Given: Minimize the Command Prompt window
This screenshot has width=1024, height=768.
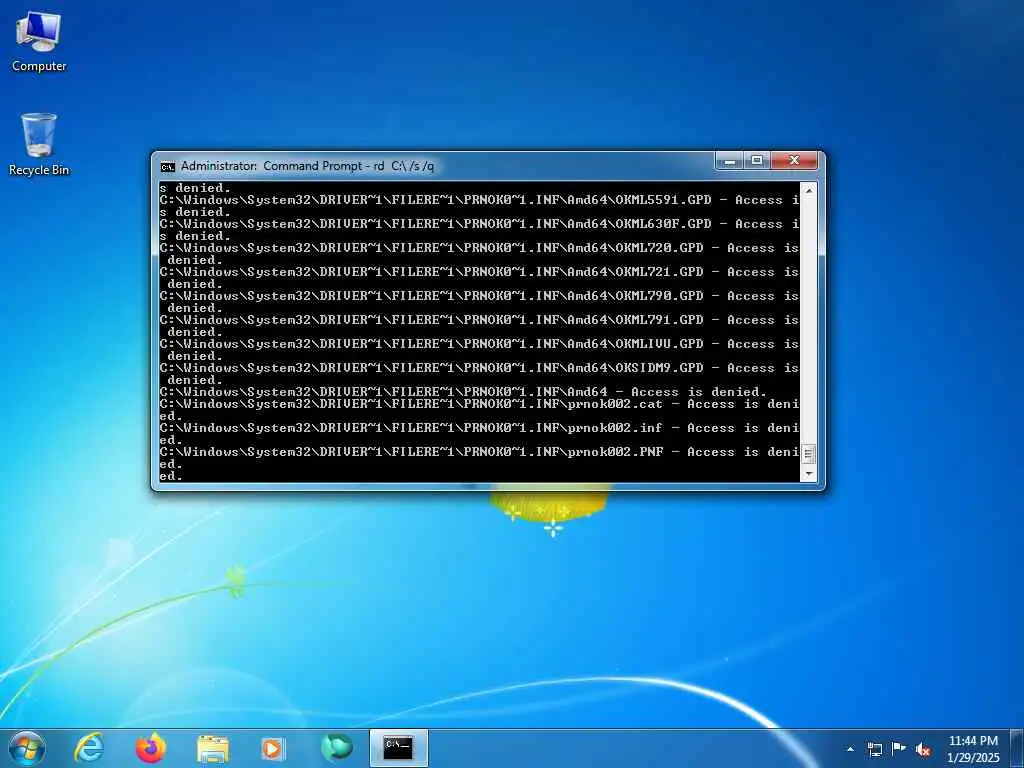Looking at the screenshot, I should coord(730,161).
